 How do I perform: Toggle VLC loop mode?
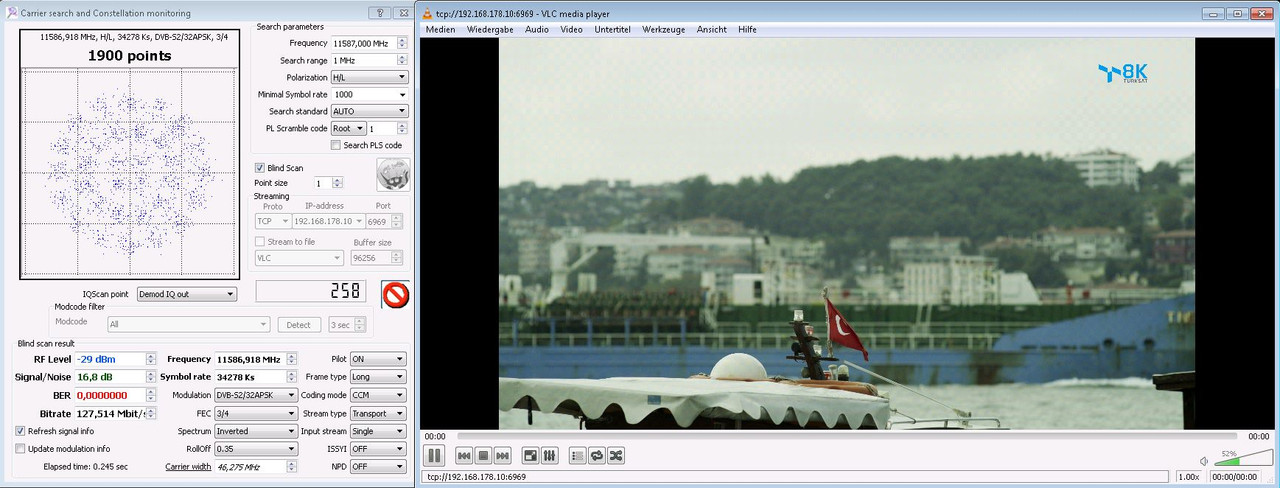coord(597,456)
